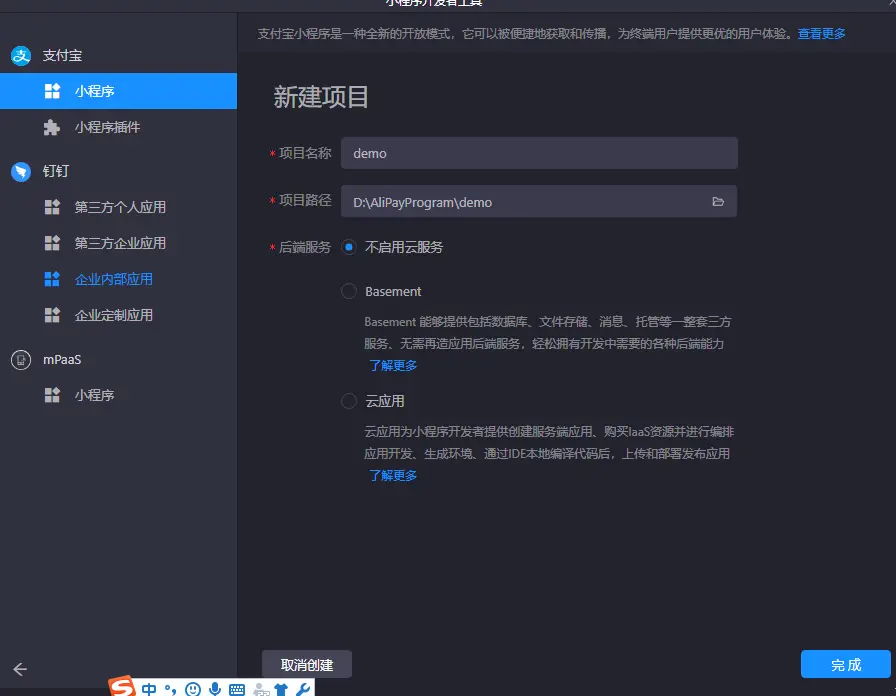The height and width of the screenshot is (696, 896).
Task: Click the icon beside 第三方个人应用
Action: click(x=52, y=207)
